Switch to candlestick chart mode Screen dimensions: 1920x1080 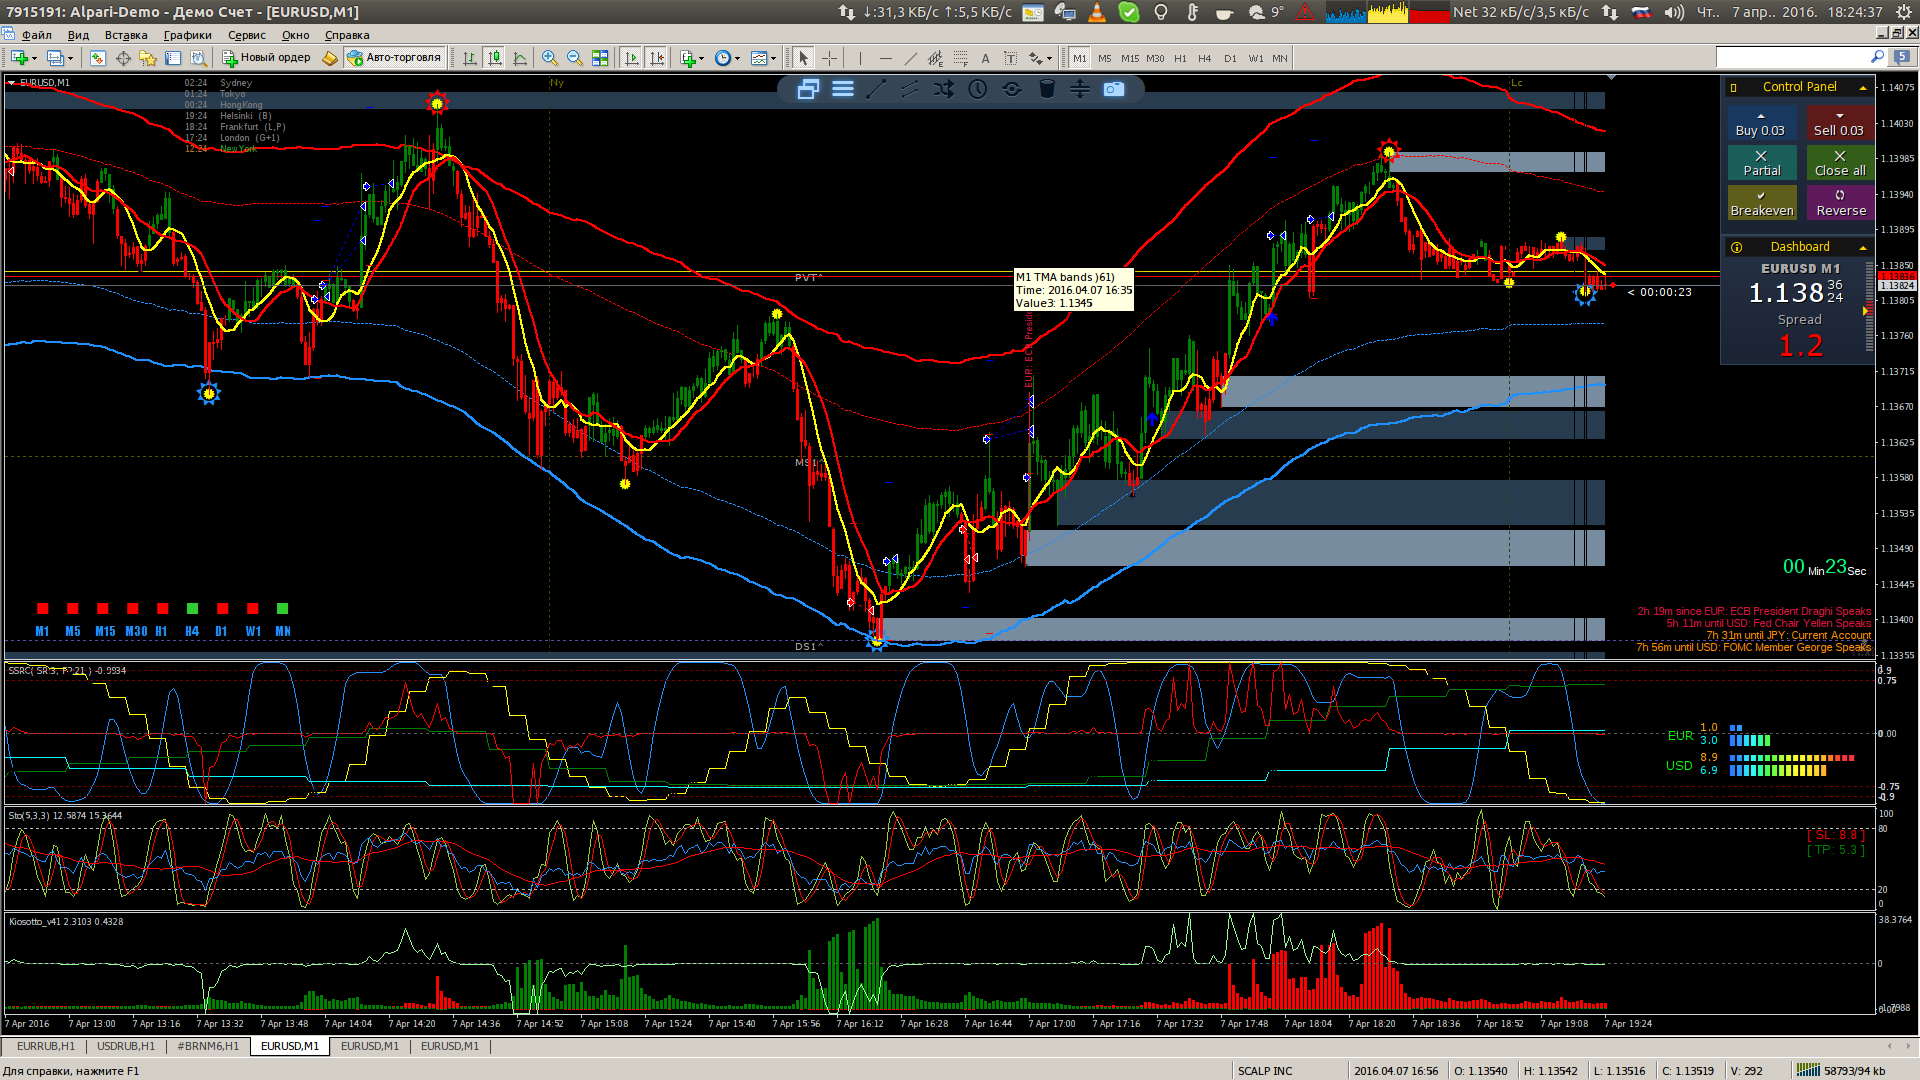495,58
